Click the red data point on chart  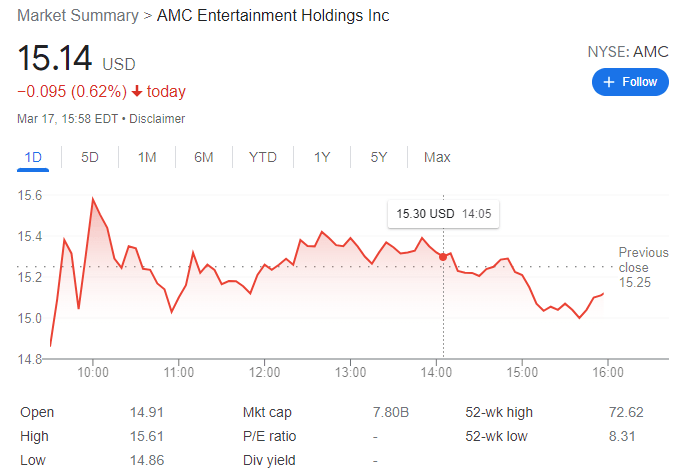click(x=443, y=257)
